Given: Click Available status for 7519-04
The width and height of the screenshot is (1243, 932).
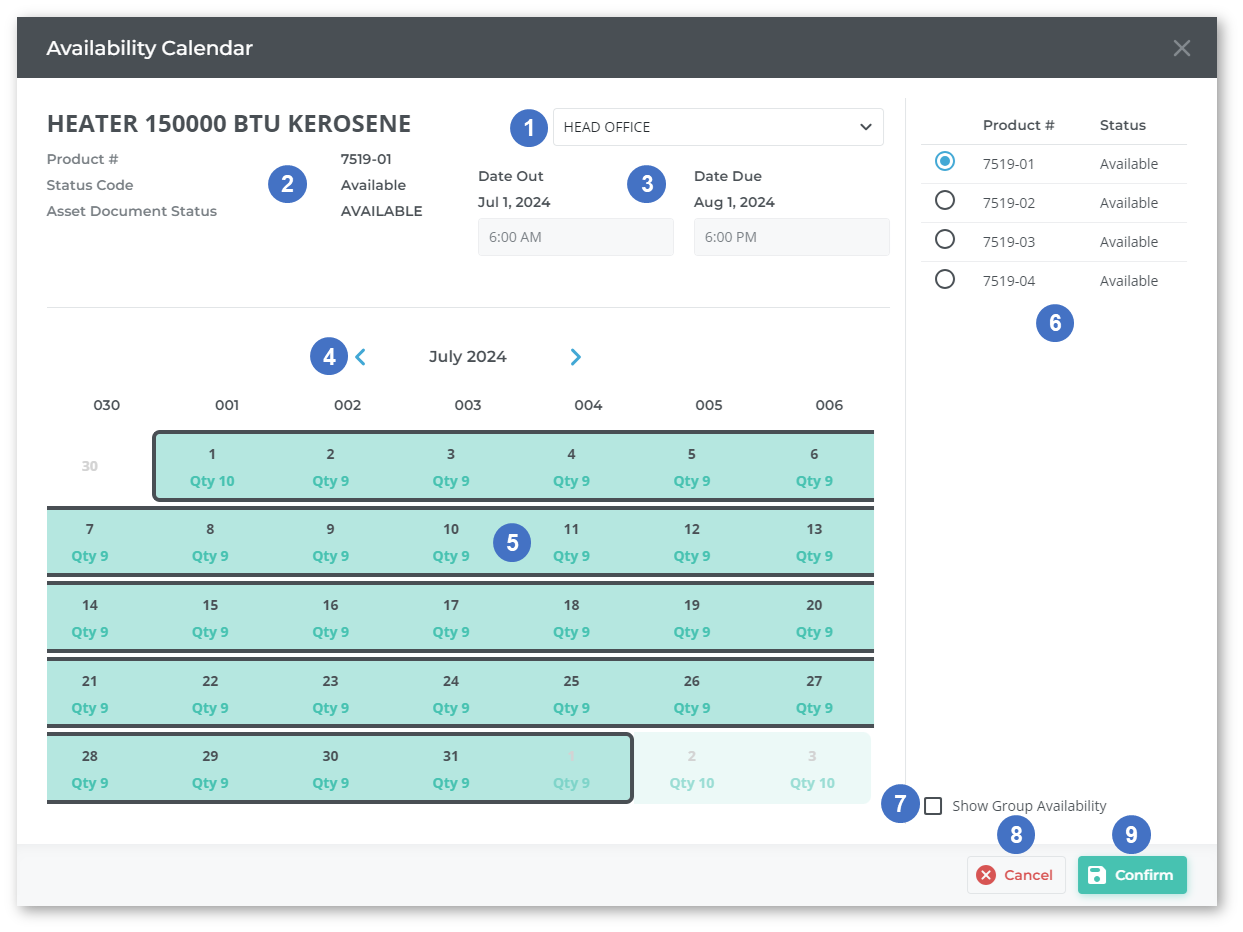Looking at the screenshot, I should pos(1129,281).
